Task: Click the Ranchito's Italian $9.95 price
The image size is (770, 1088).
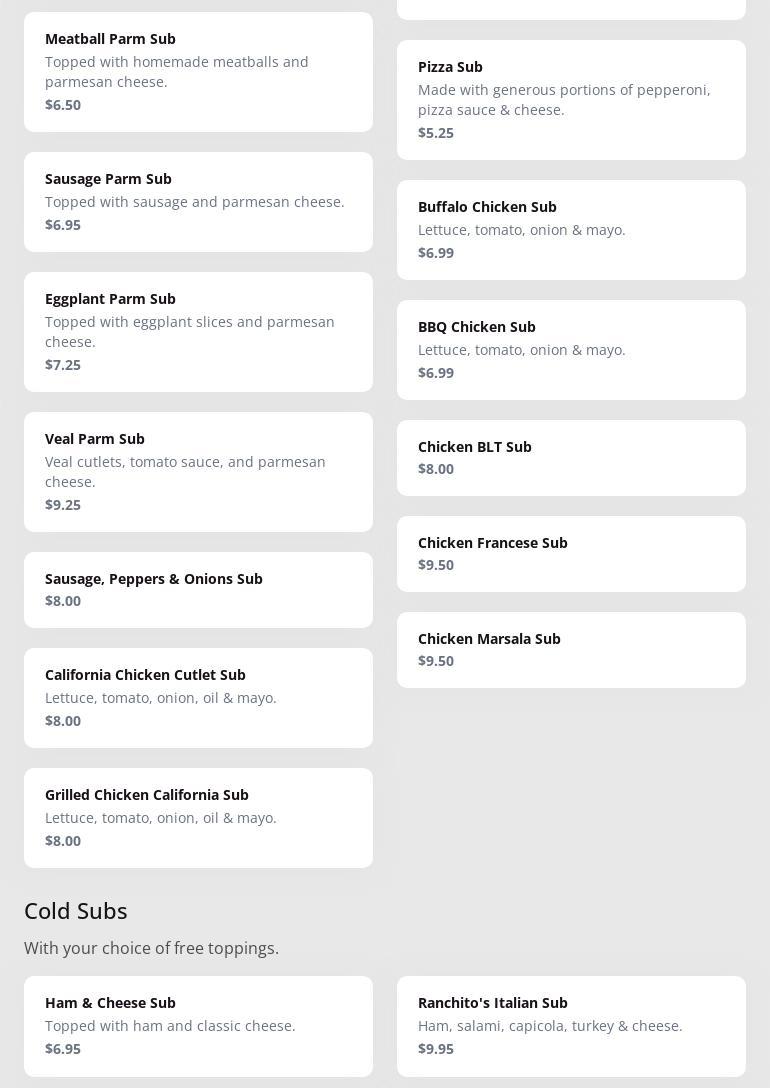Action: [436, 1049]
